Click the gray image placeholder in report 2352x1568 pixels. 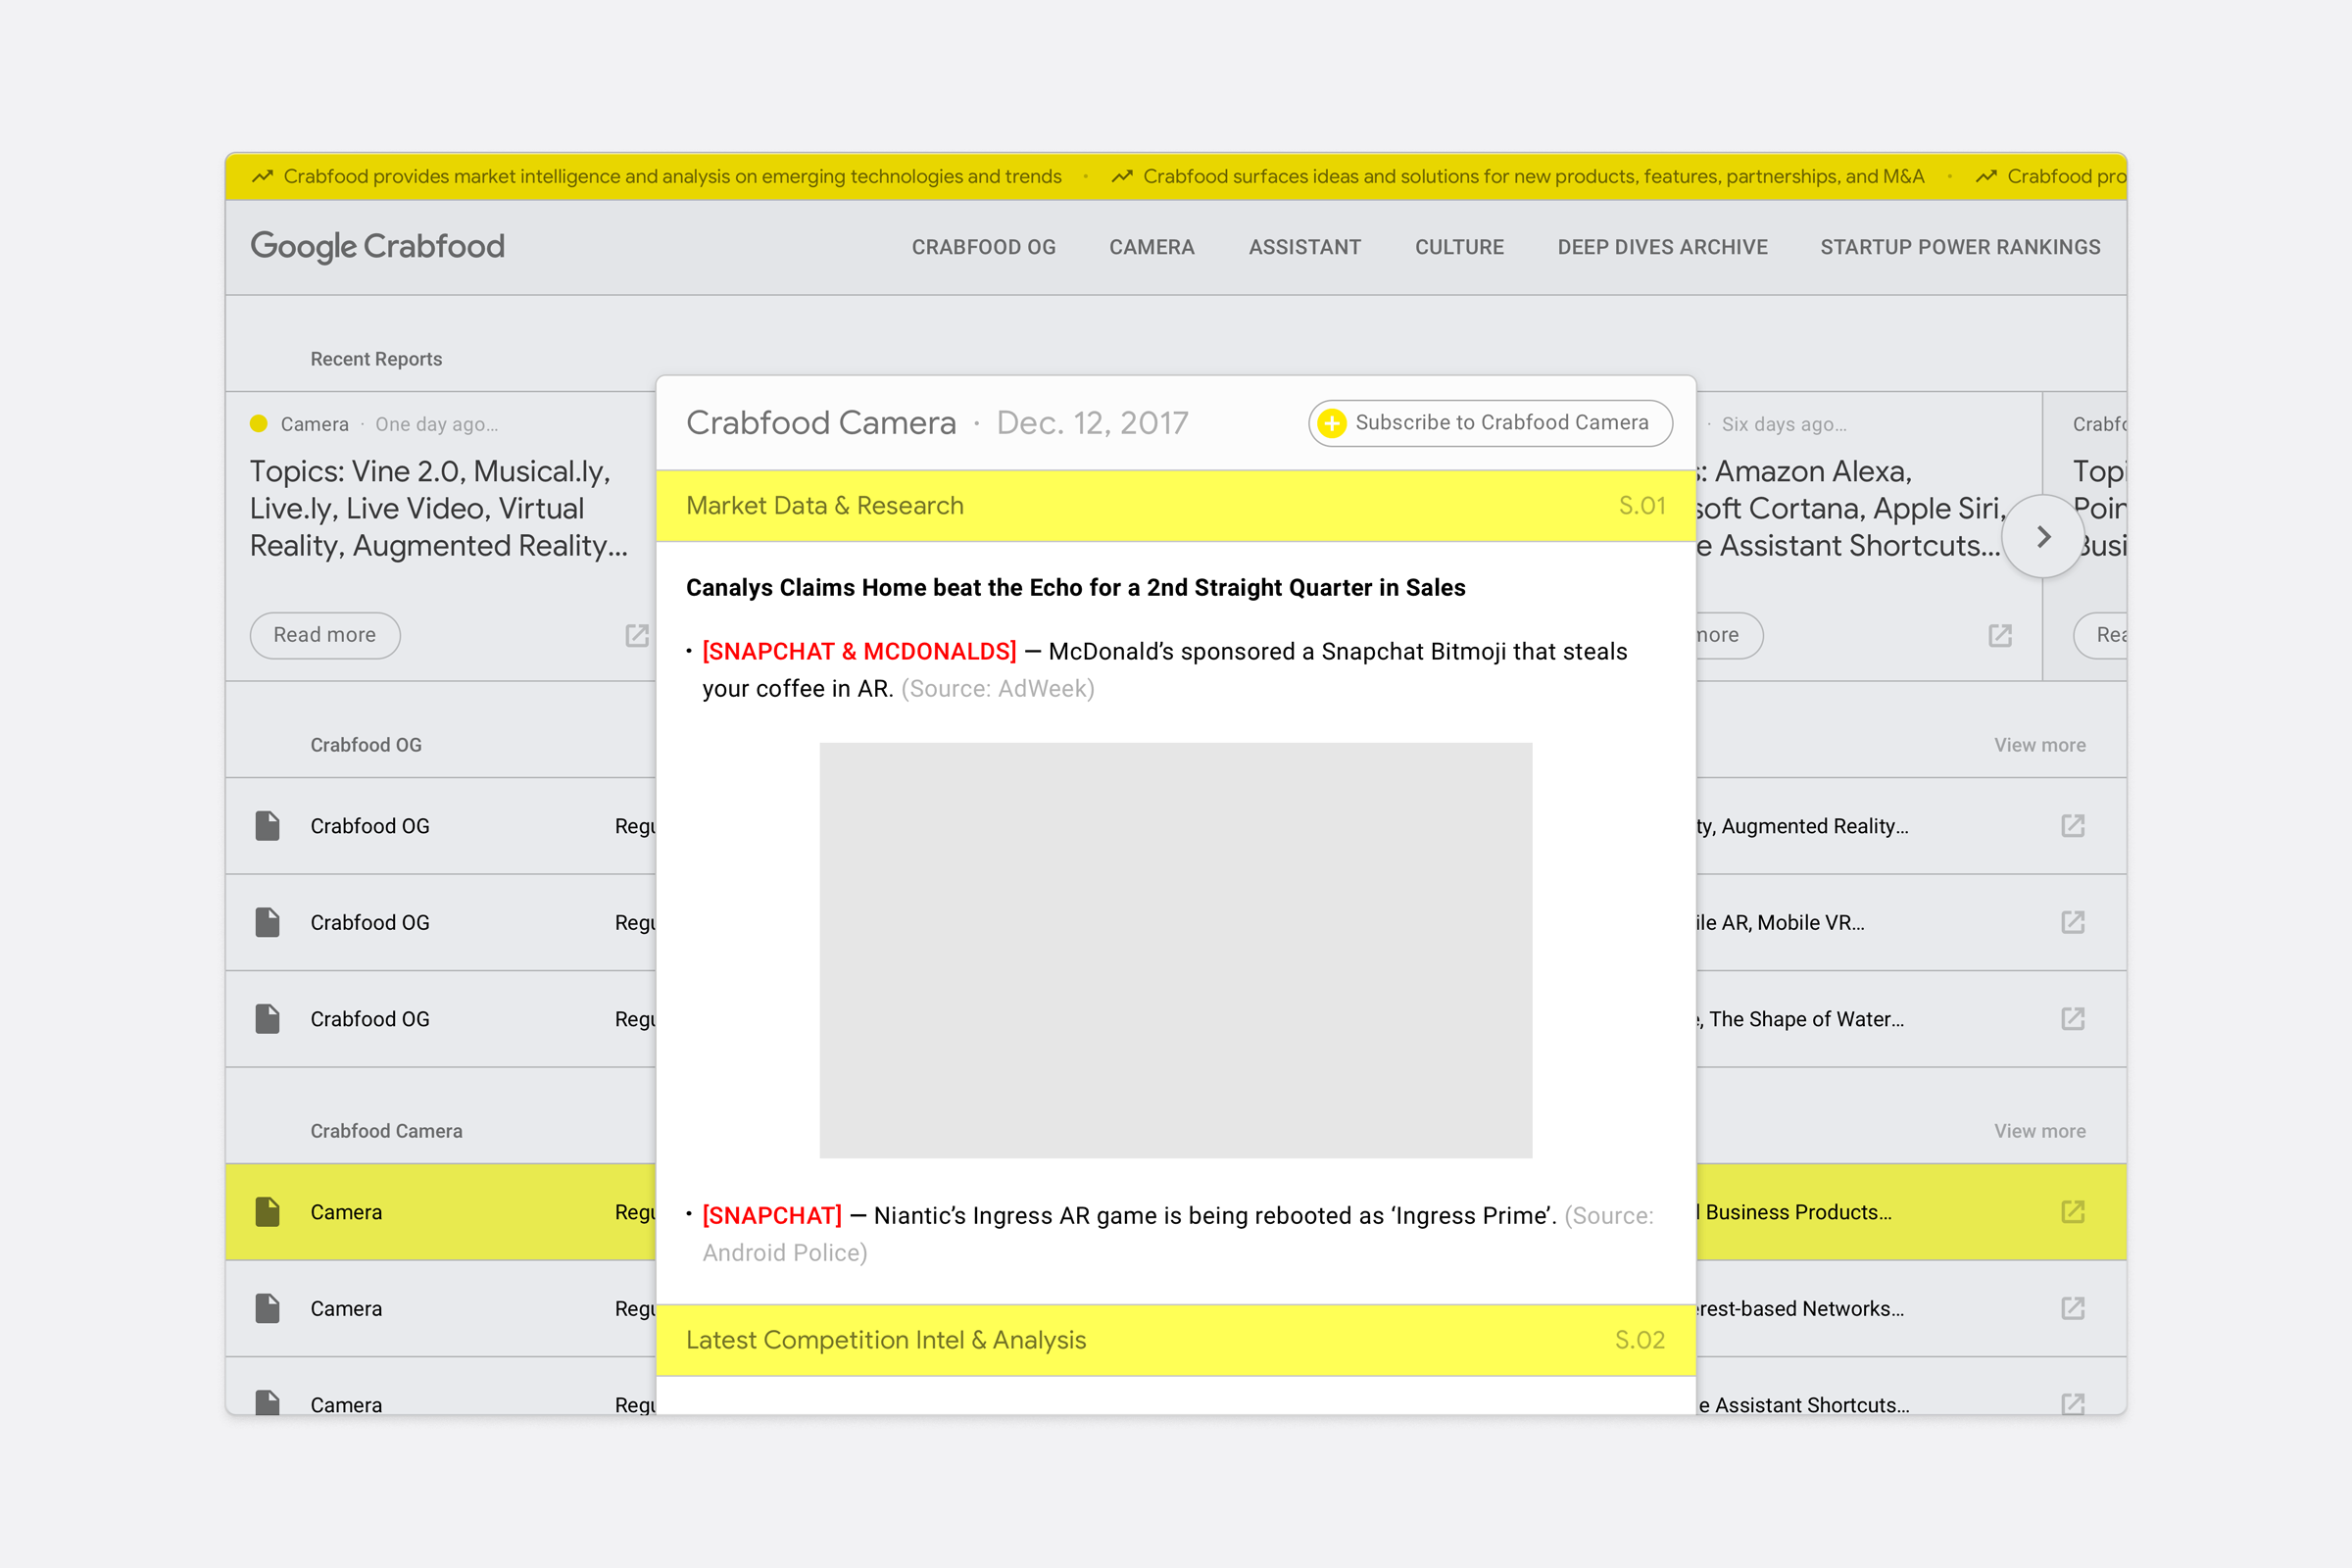click(1175, 950)
